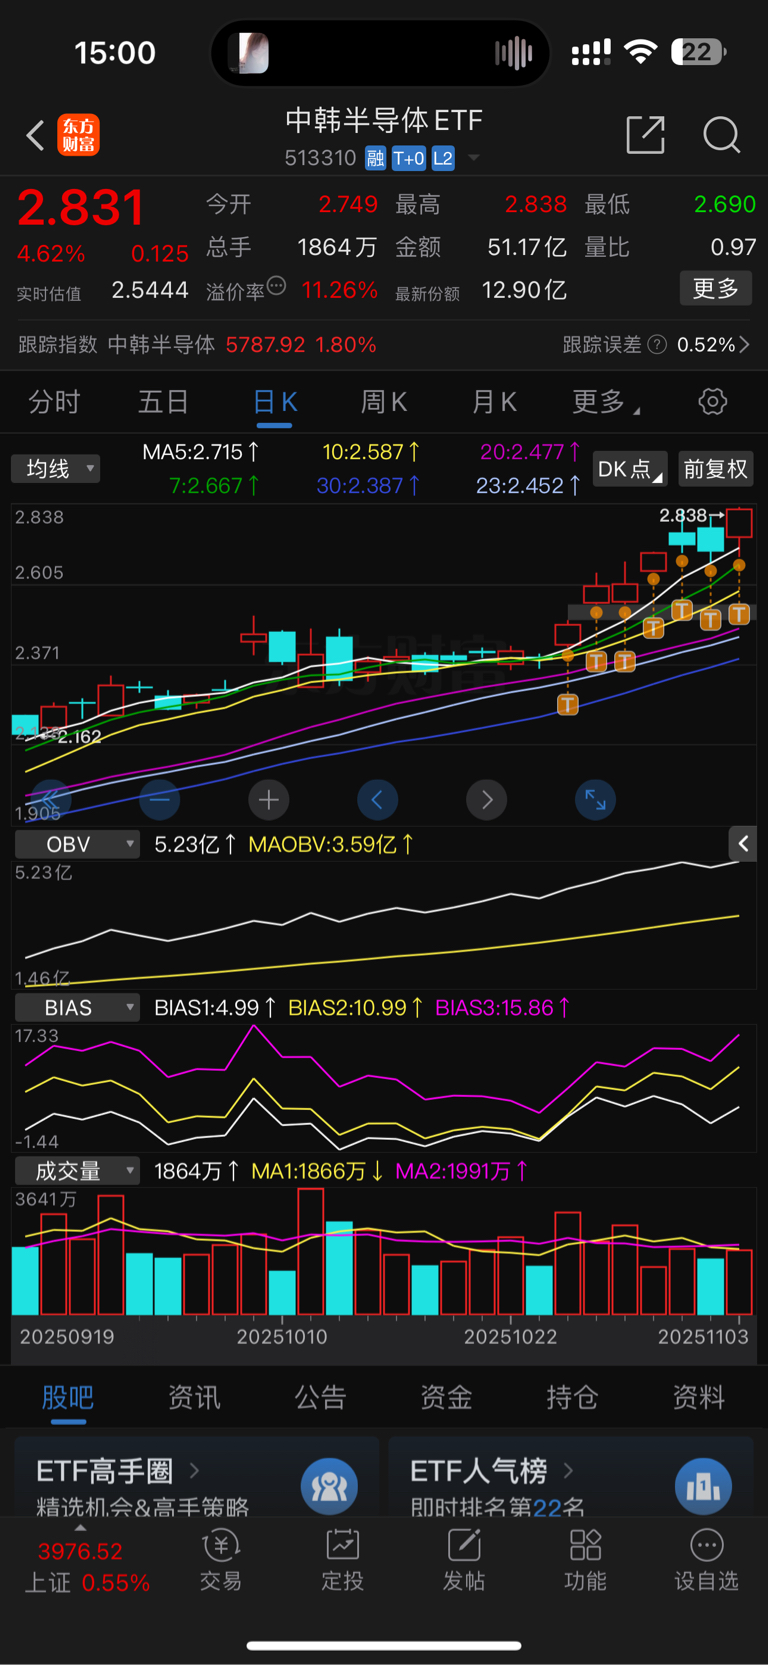The height and width of the screenshot is (1665, 768).
Task: Jump to earliest data double-arrow
Action: pyautogui.click(x=51, y=799)
